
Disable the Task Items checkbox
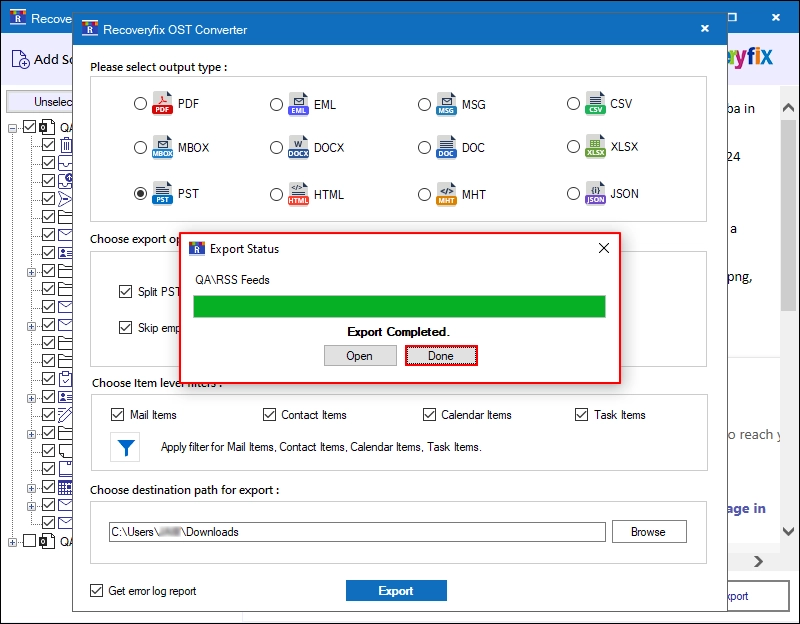581,414
